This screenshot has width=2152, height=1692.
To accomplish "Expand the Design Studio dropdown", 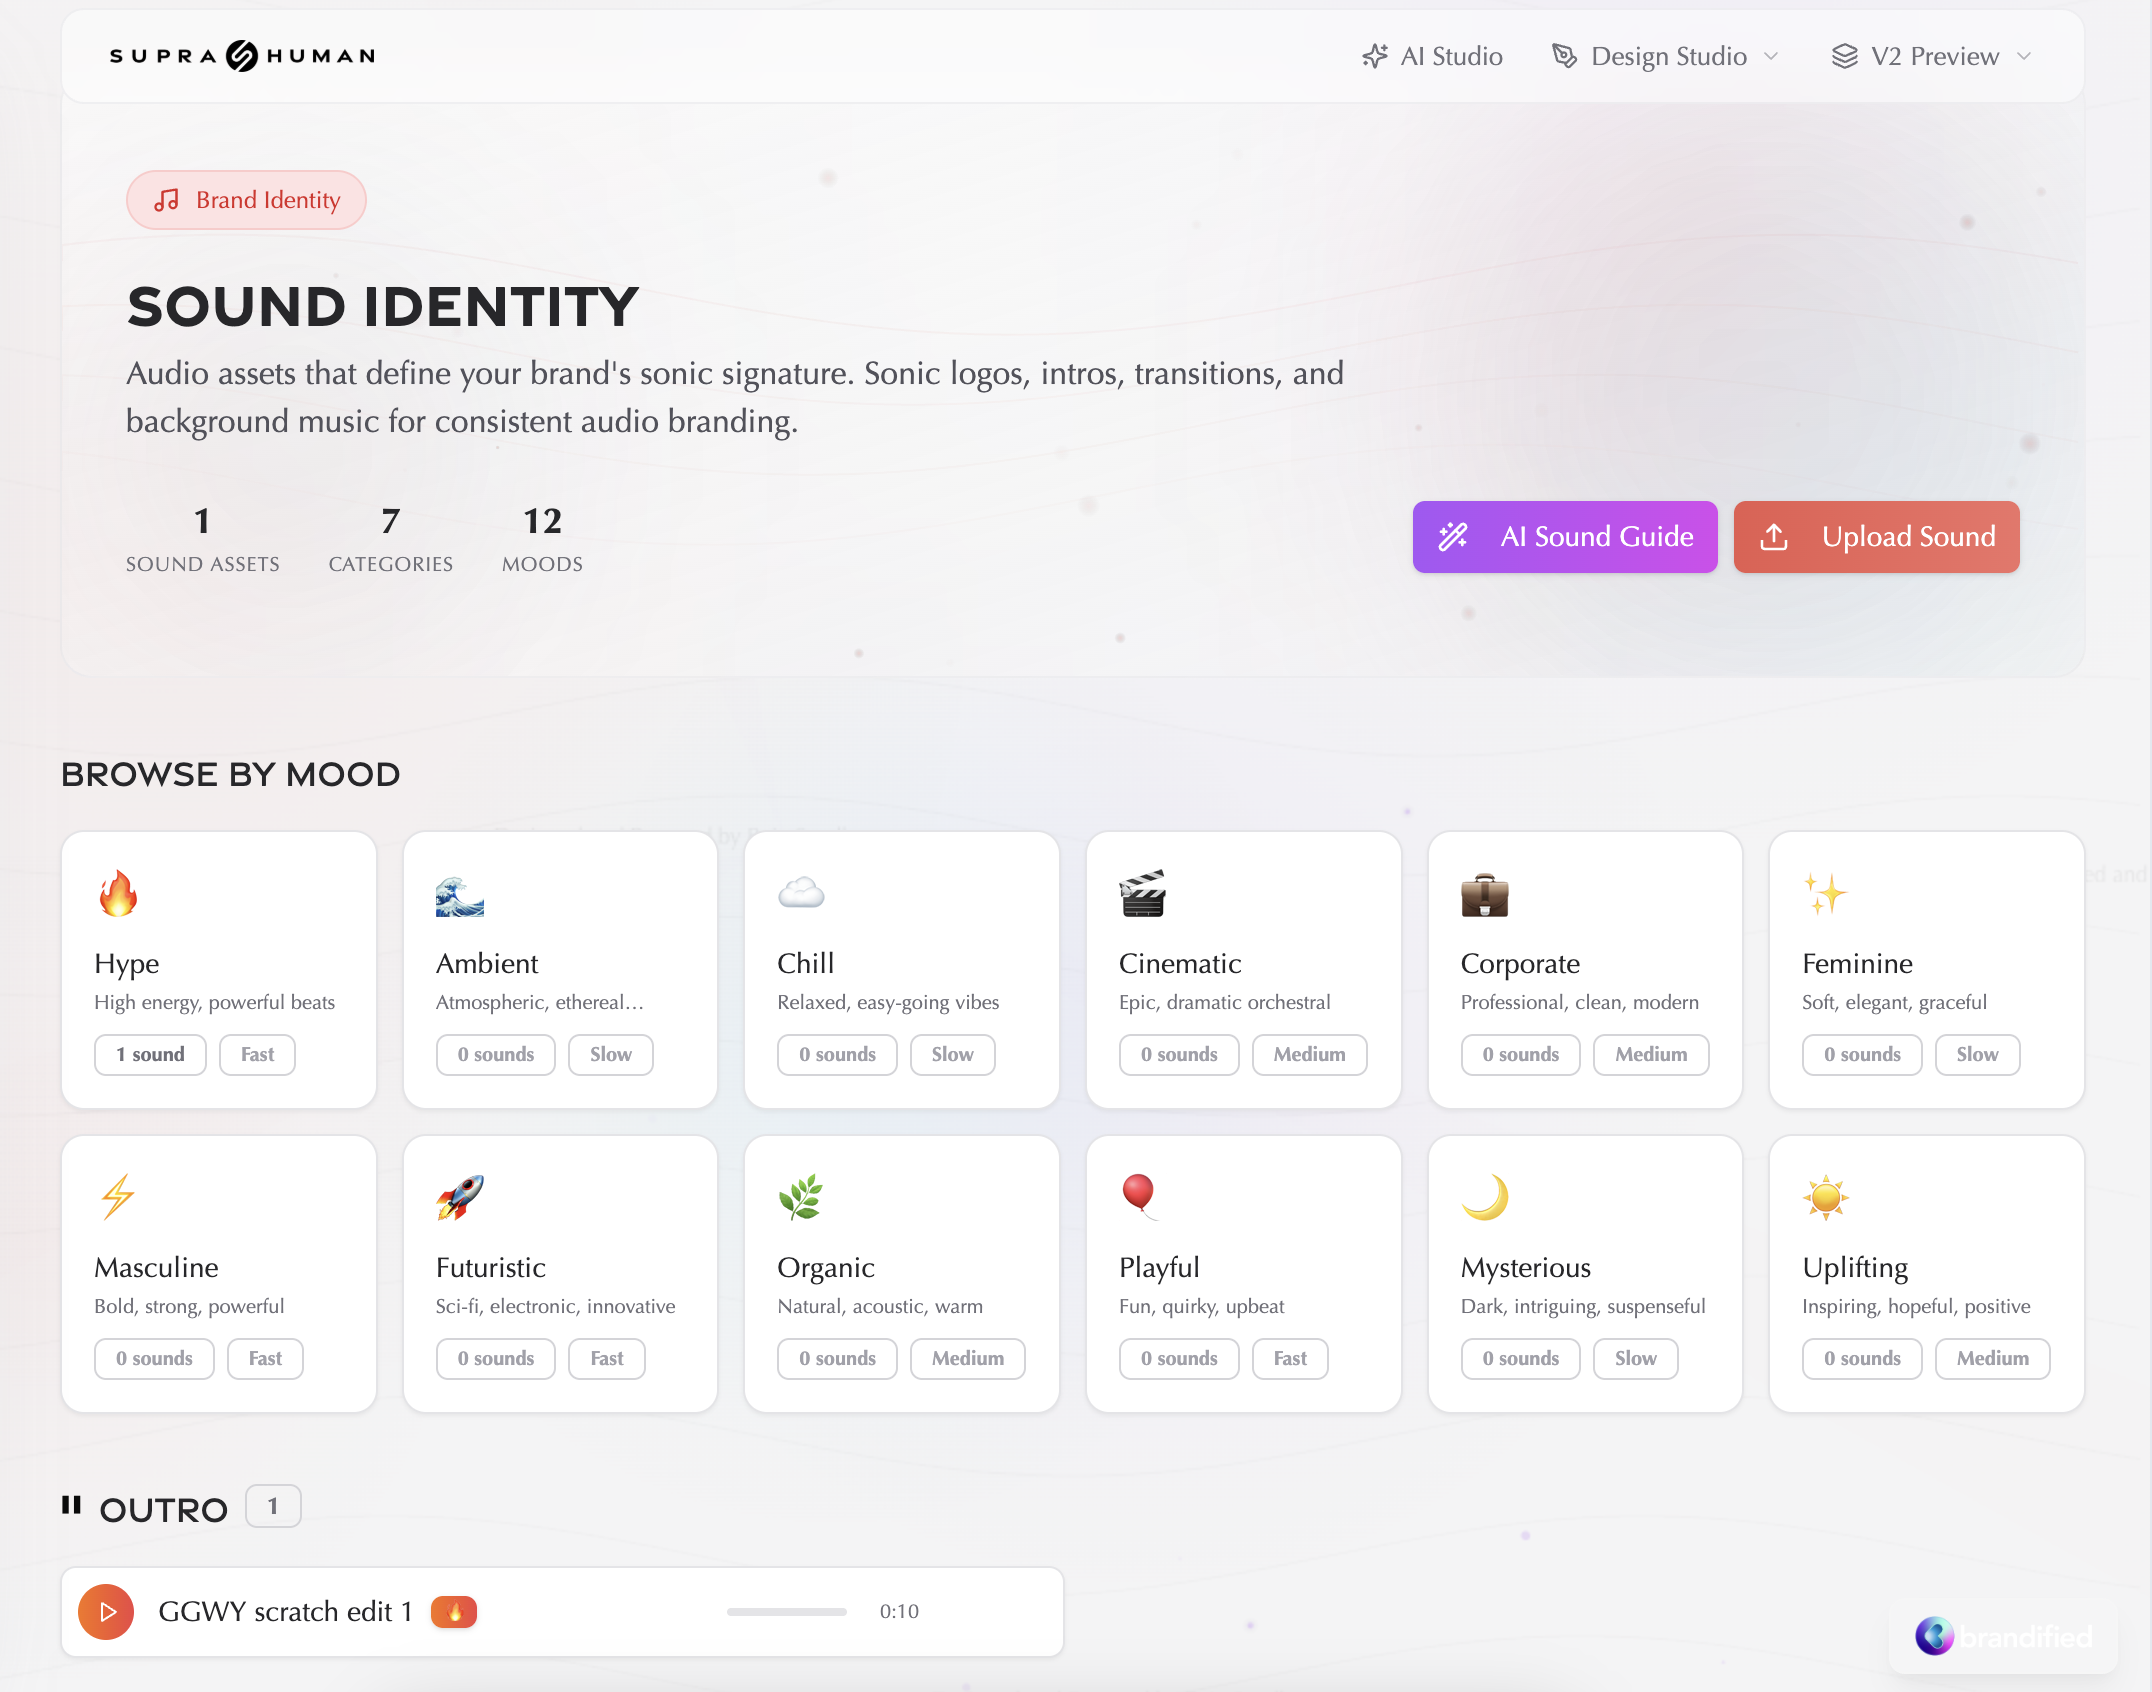I will coord(1771,56).
